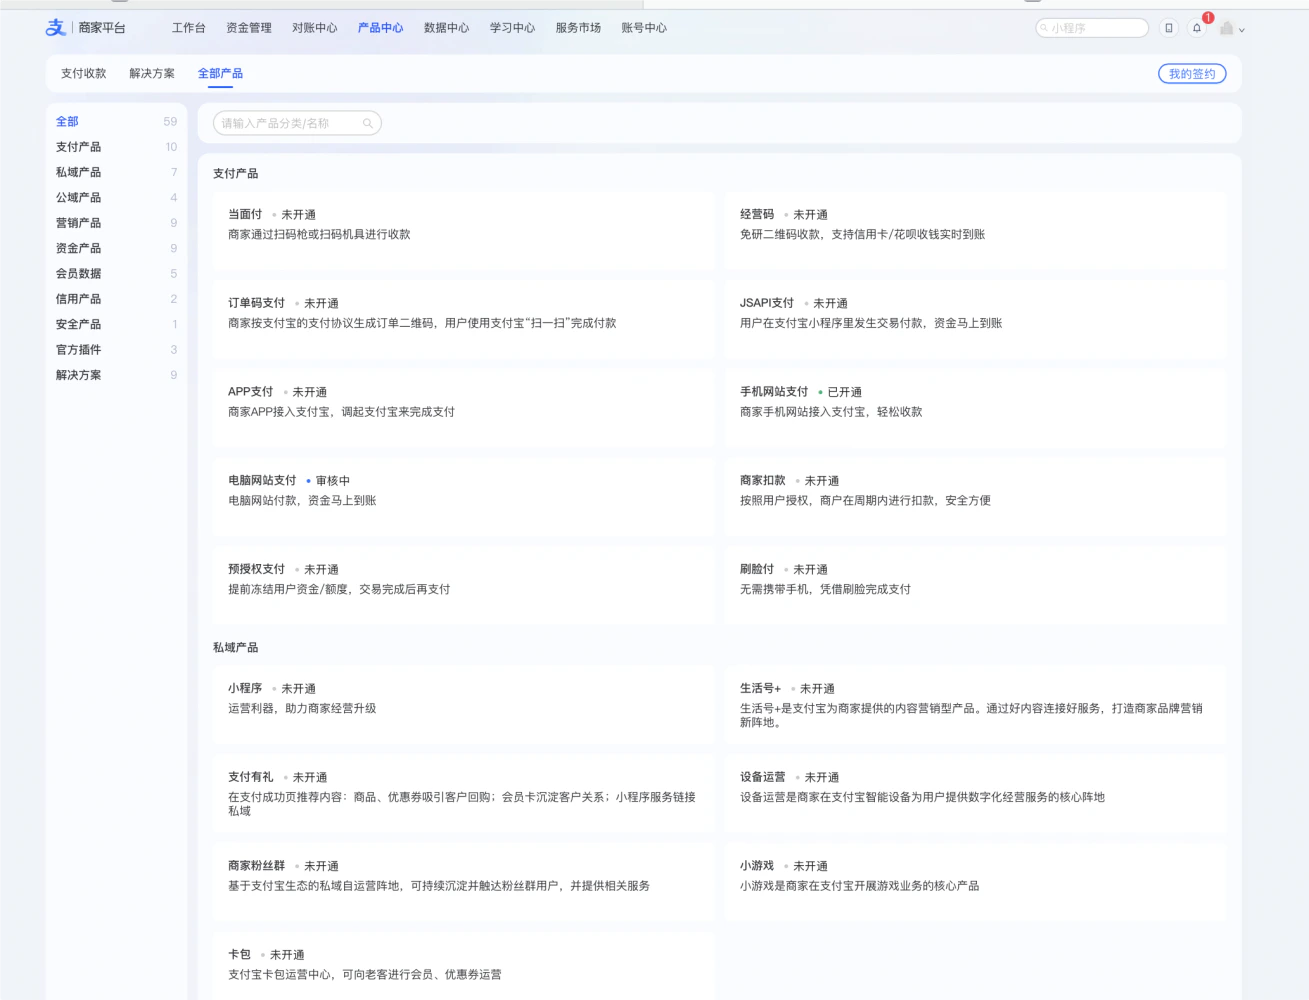Open the mobile device icon in the header
This screenshot has width=1309, height=1000.
(x=1168, y=28)
